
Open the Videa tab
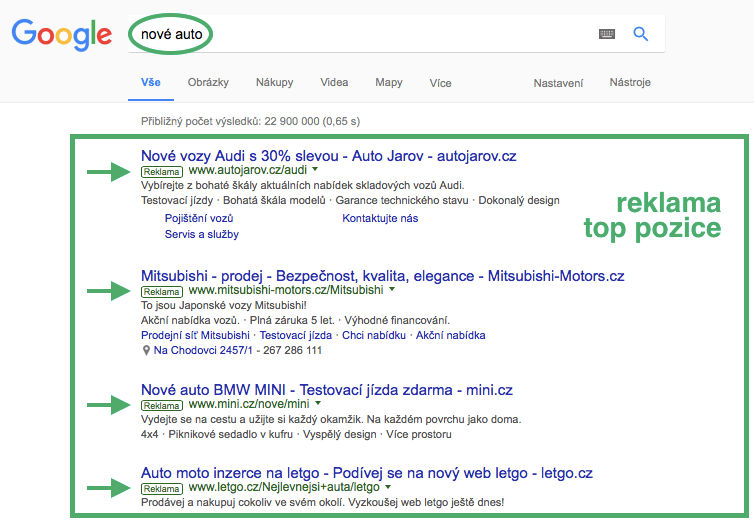click(334, 83)
